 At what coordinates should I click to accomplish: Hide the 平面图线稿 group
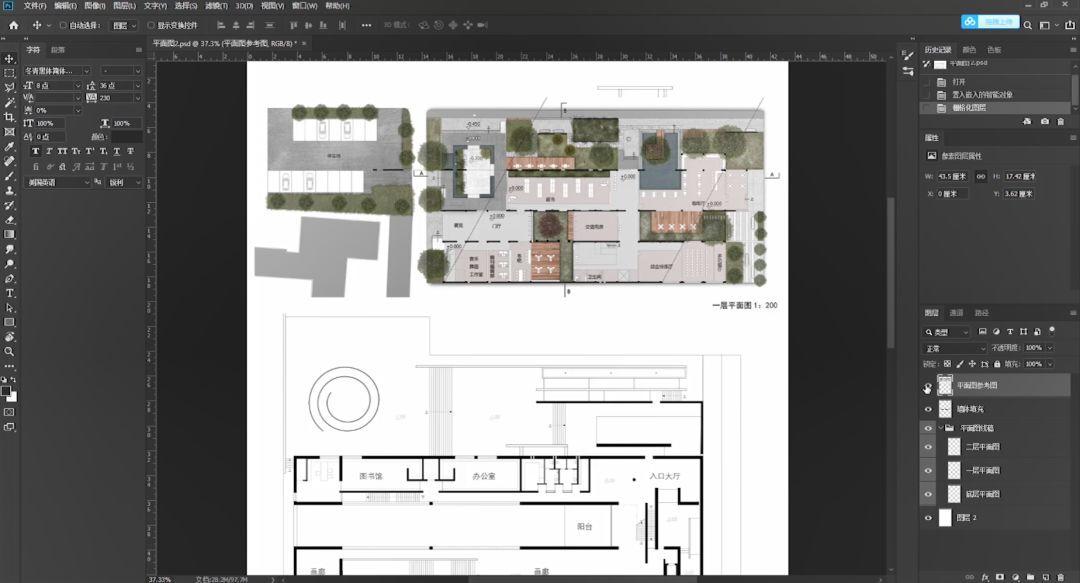pyautogui.click(x=928, y=428)
